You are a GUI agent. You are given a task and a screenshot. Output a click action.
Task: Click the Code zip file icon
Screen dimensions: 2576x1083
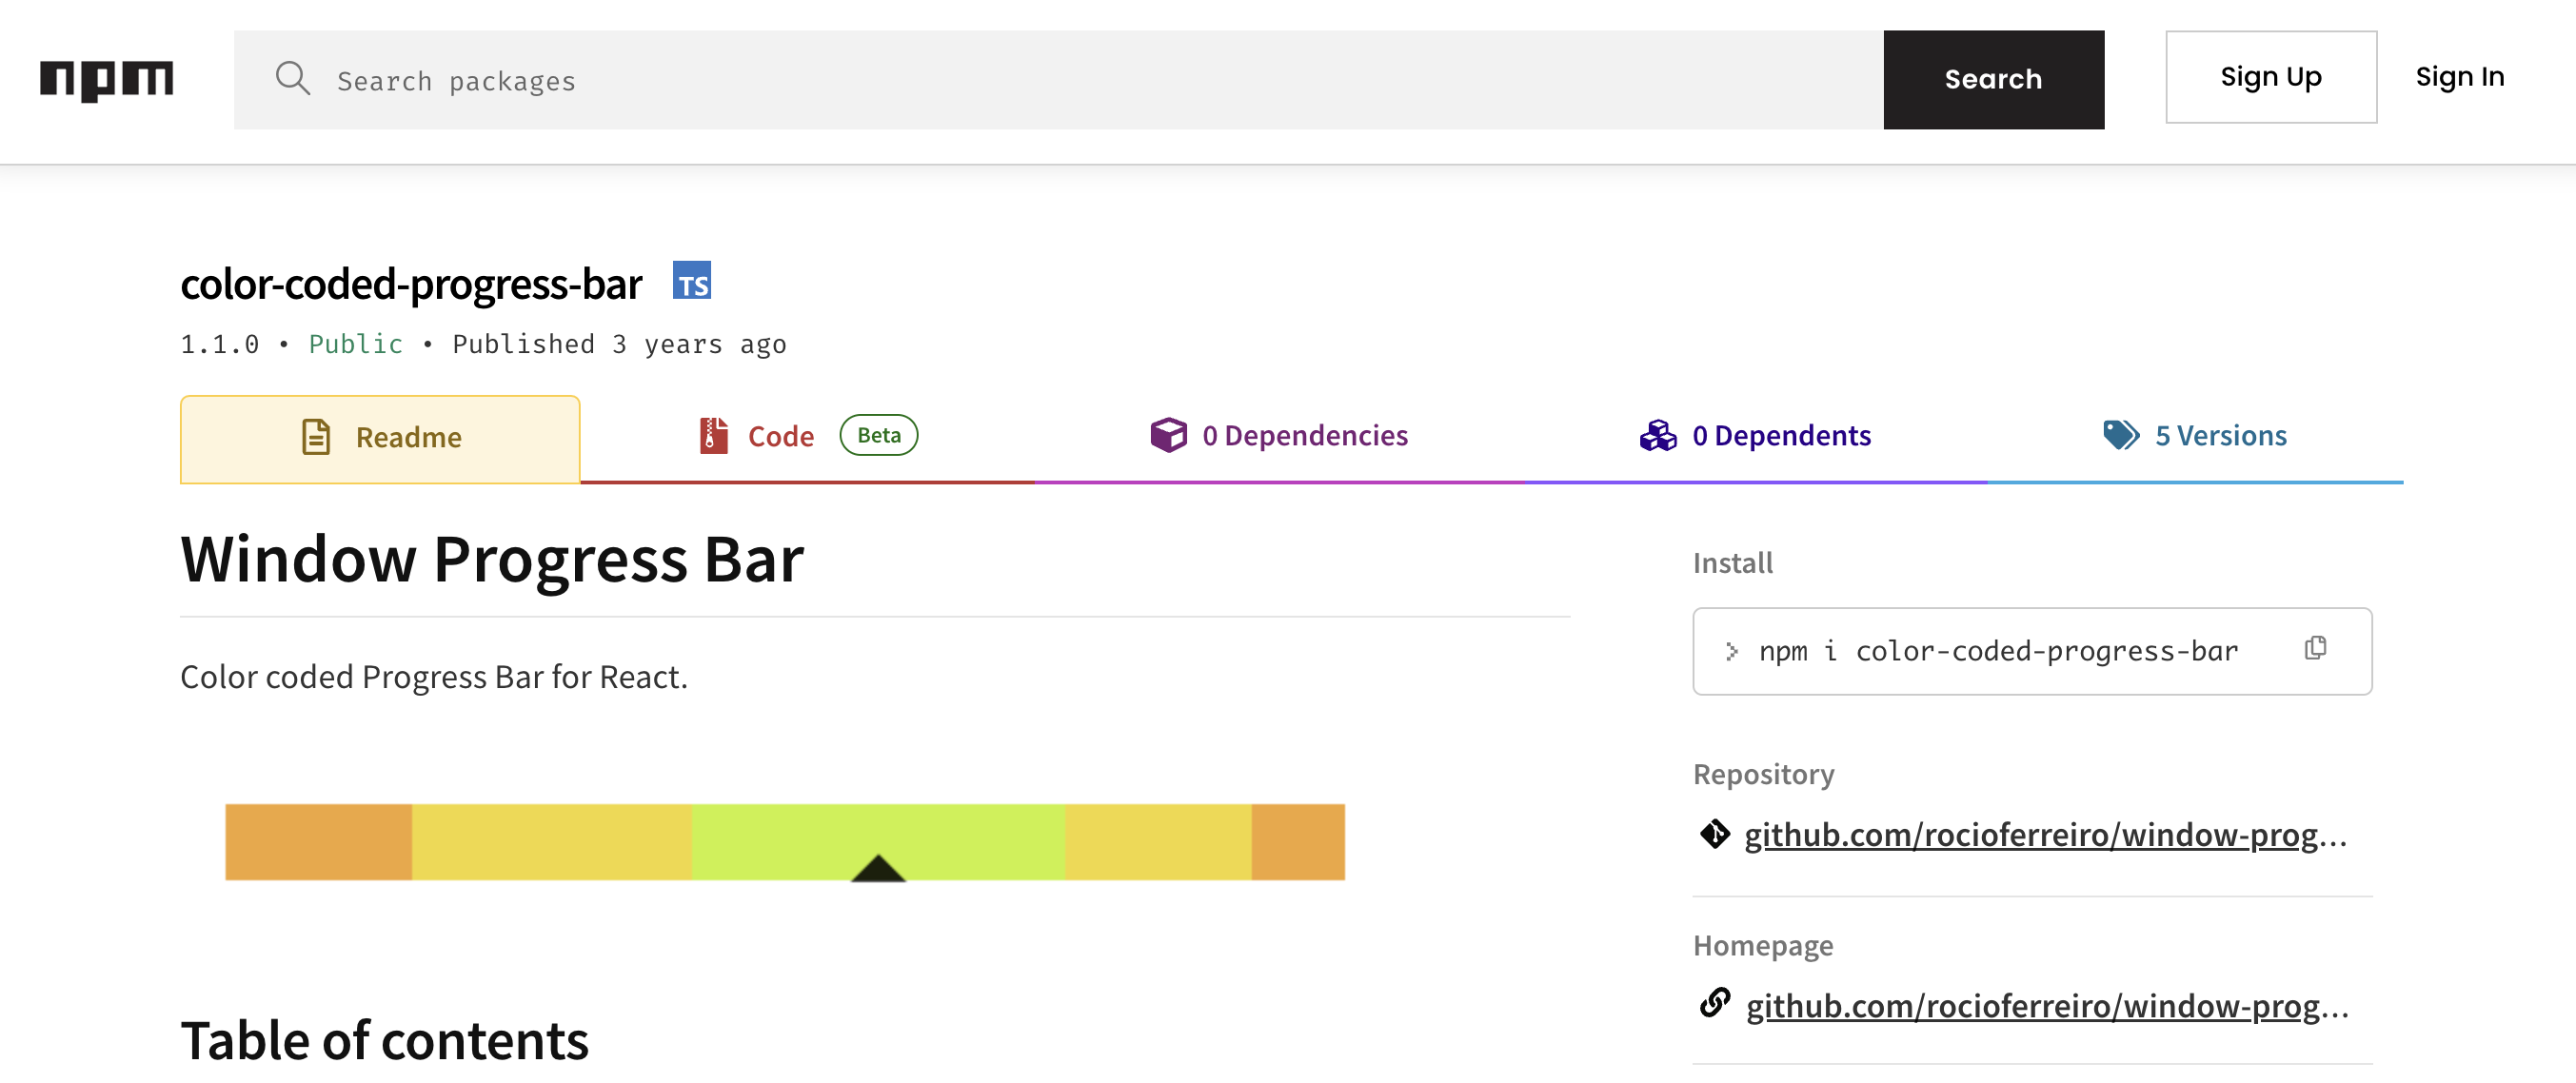tap(713, 436)
